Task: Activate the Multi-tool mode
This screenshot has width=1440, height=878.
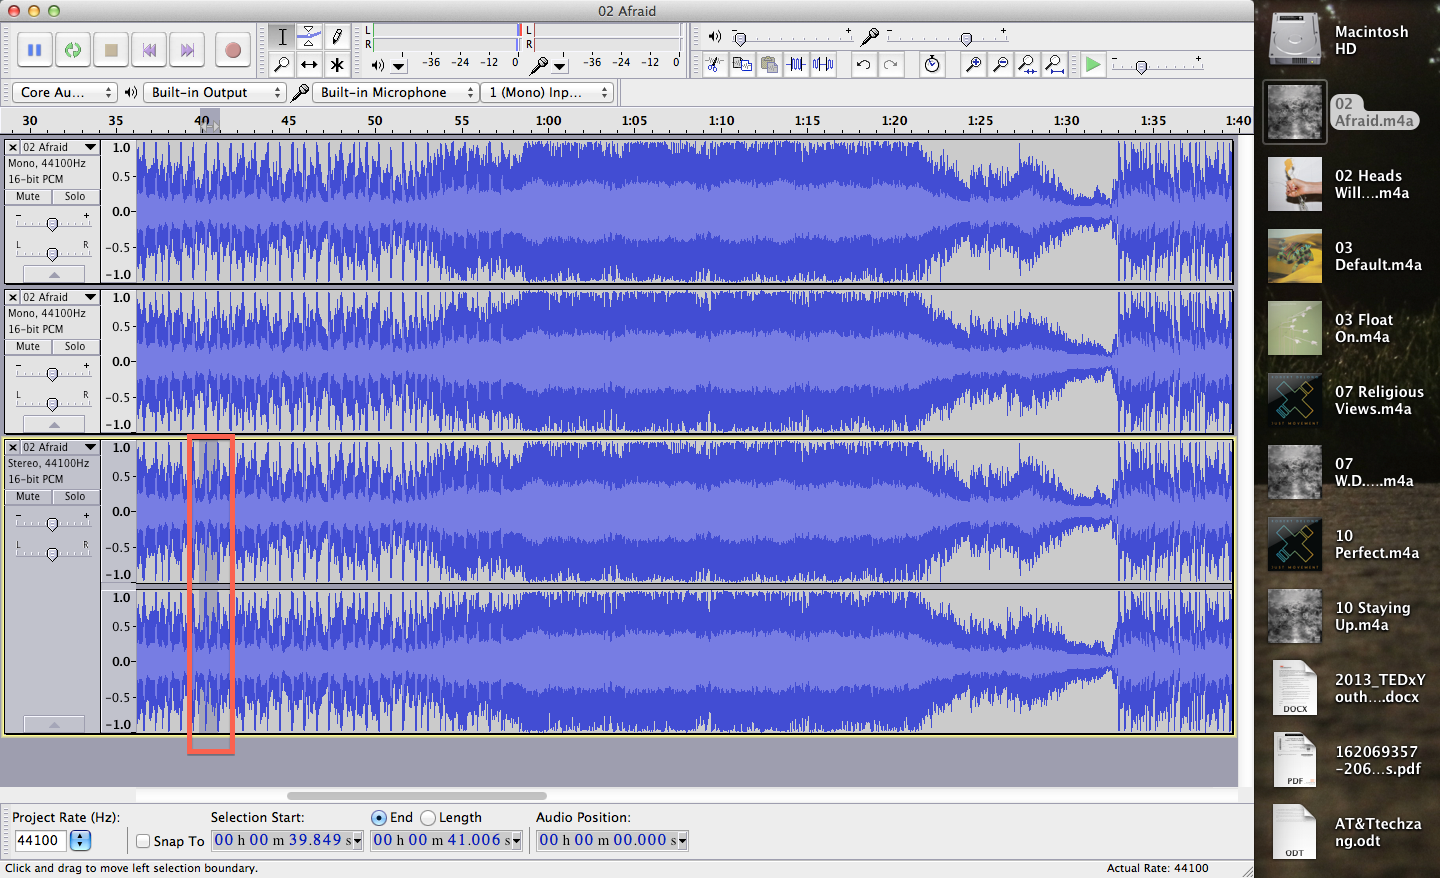Action: click(337, 65)
